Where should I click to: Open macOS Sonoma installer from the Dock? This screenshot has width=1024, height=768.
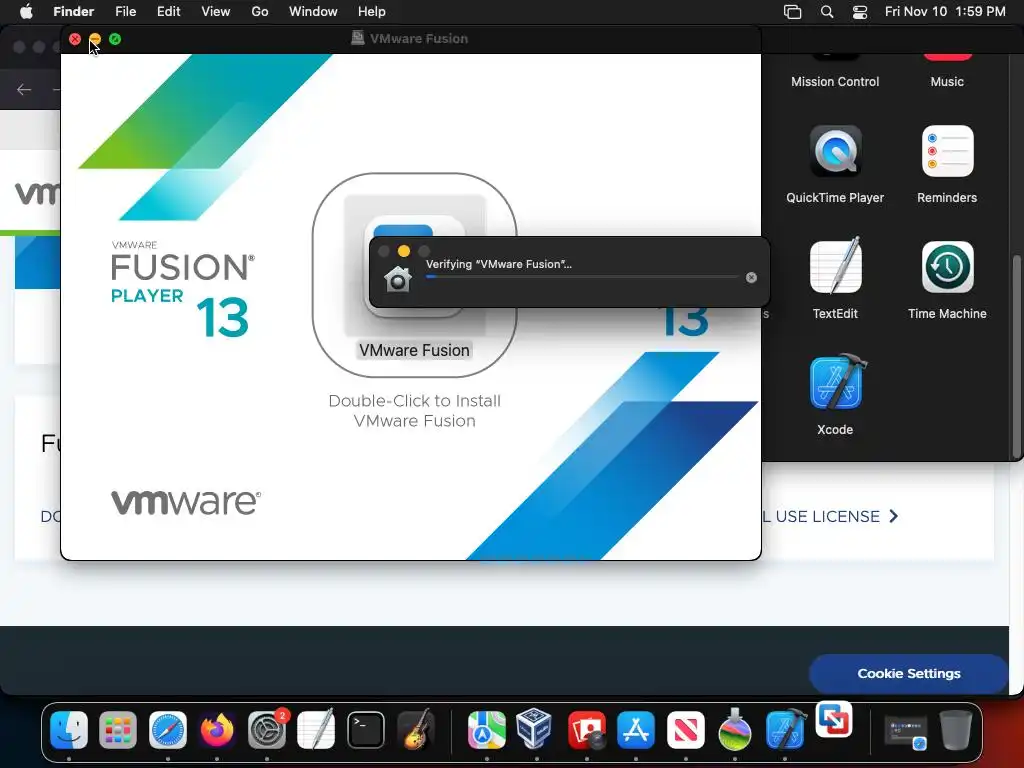(x=735, y=729)
